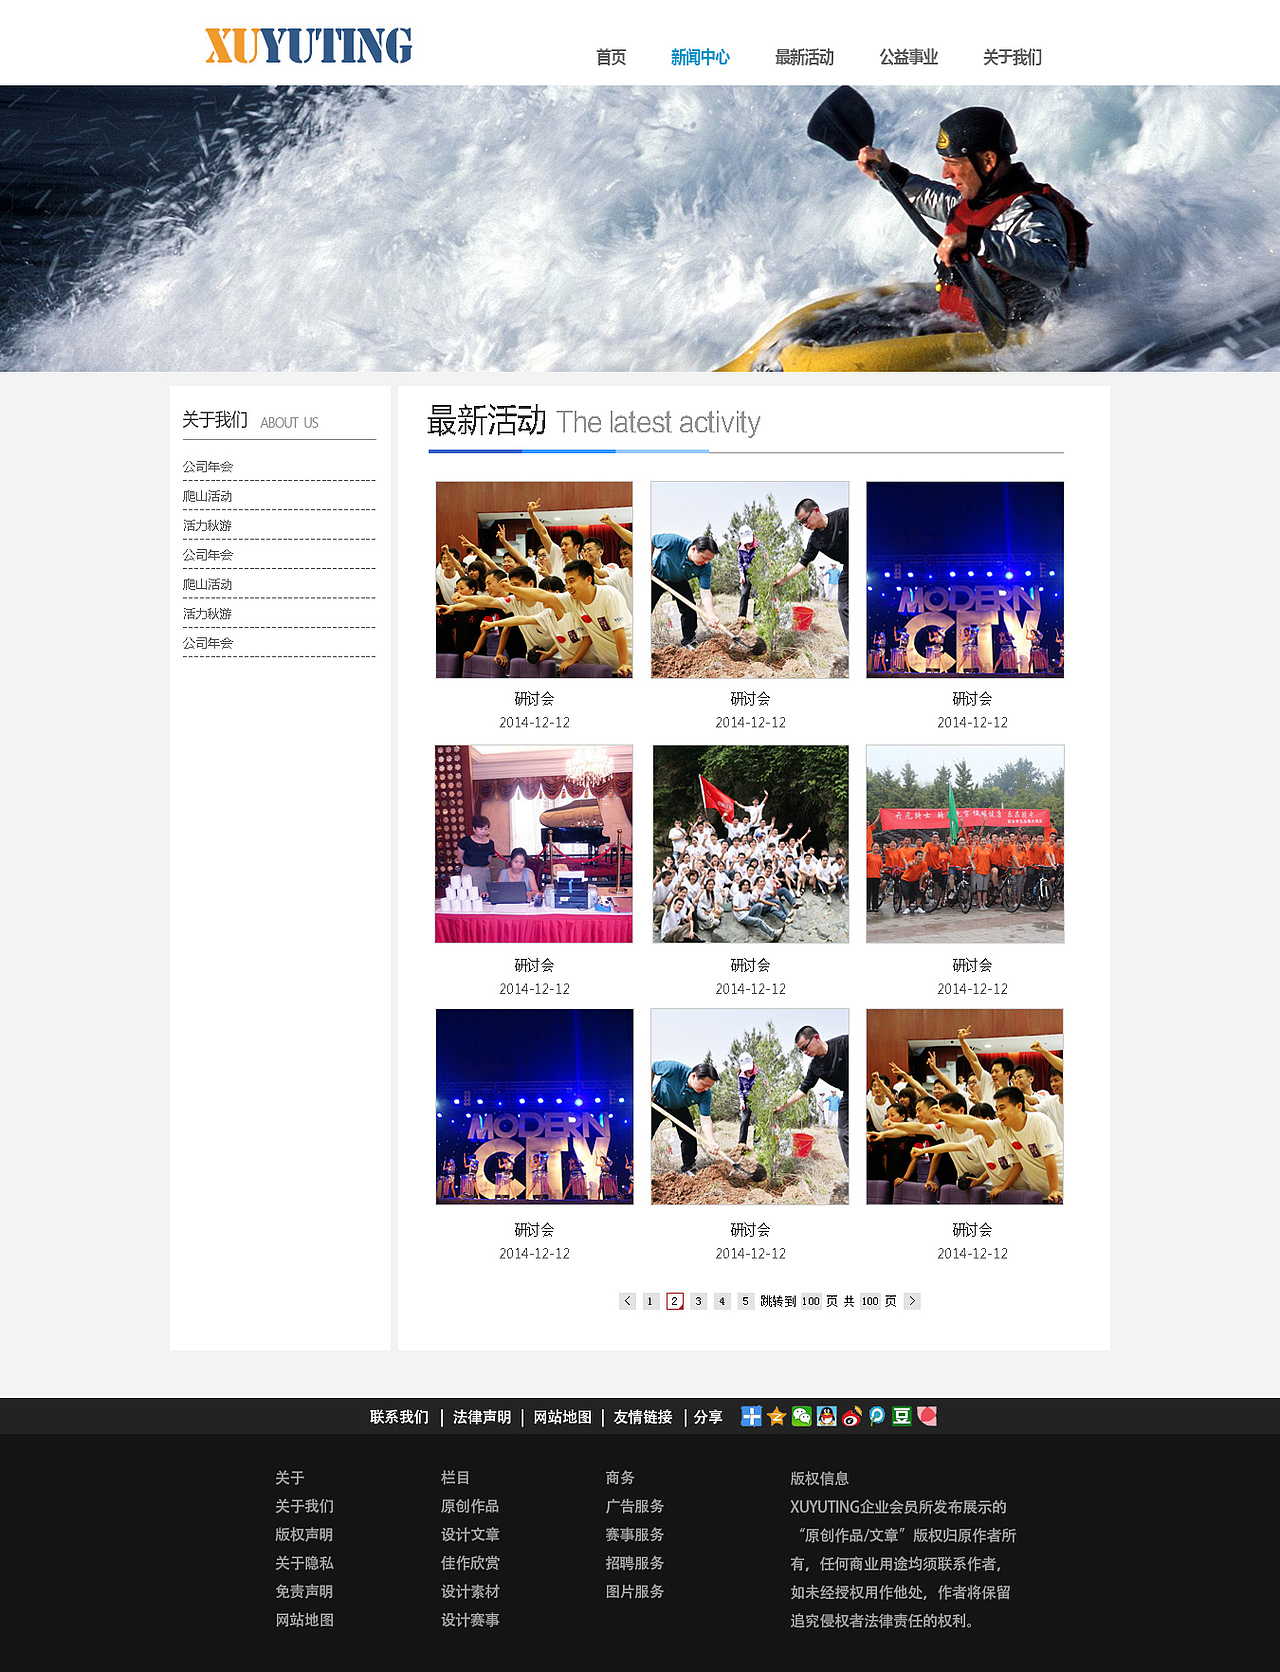Viewport: 1280px width, 1672px height.
Task: Open 关于我们 in the top navigation
Action: coord(1012,57)
